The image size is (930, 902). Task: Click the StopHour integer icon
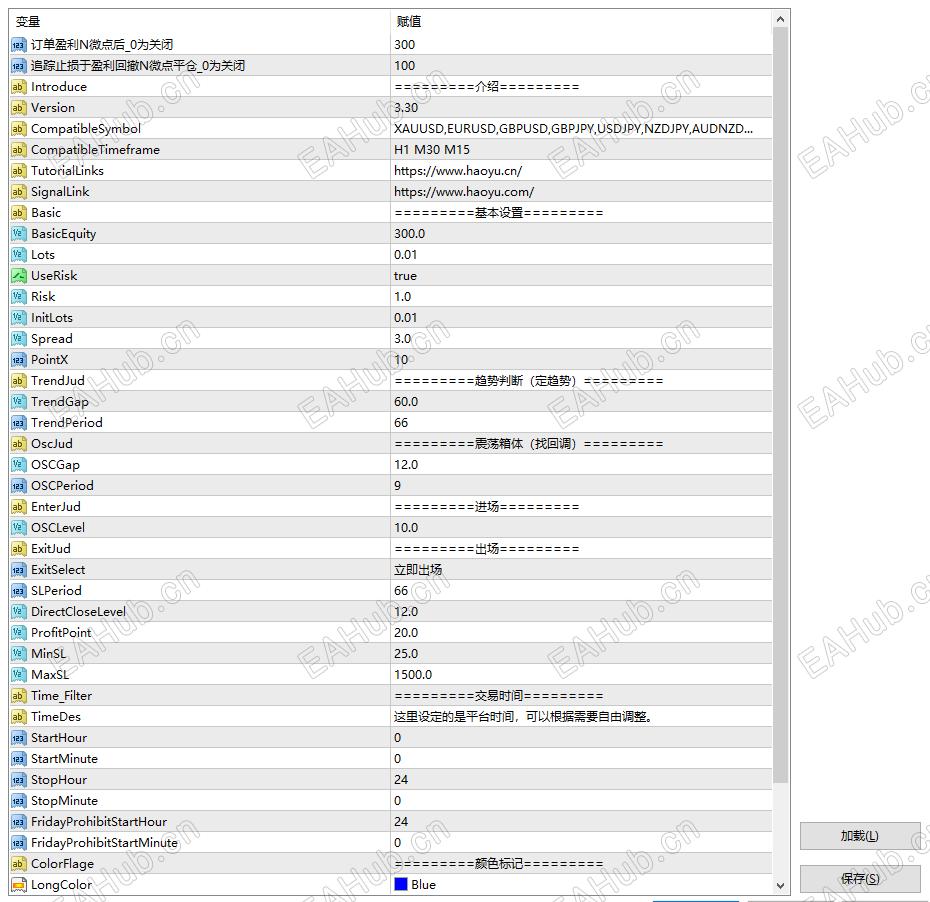[x=18, y=779]
